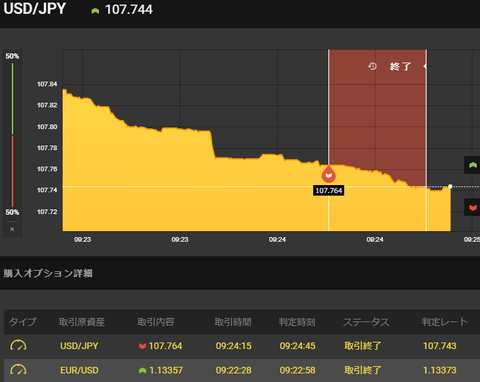Click the current rate 107.744
480x382 pixels.
click(129, 10)
